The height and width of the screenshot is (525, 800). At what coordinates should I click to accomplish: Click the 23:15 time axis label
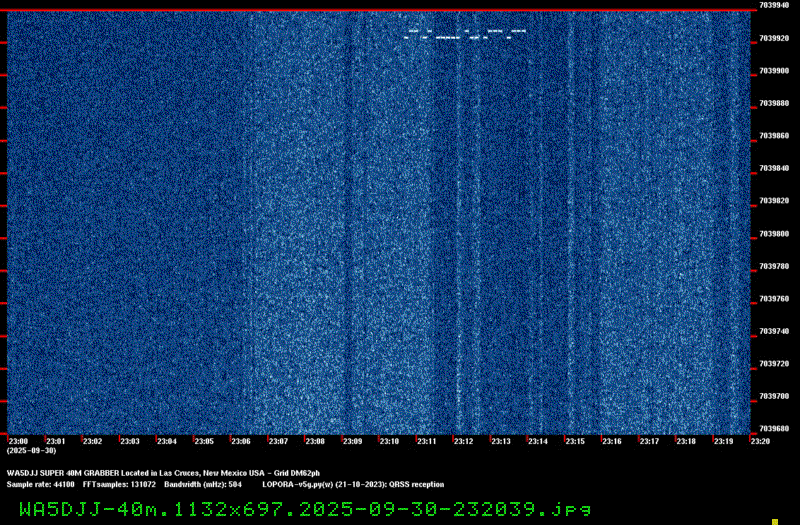(575, 441)
